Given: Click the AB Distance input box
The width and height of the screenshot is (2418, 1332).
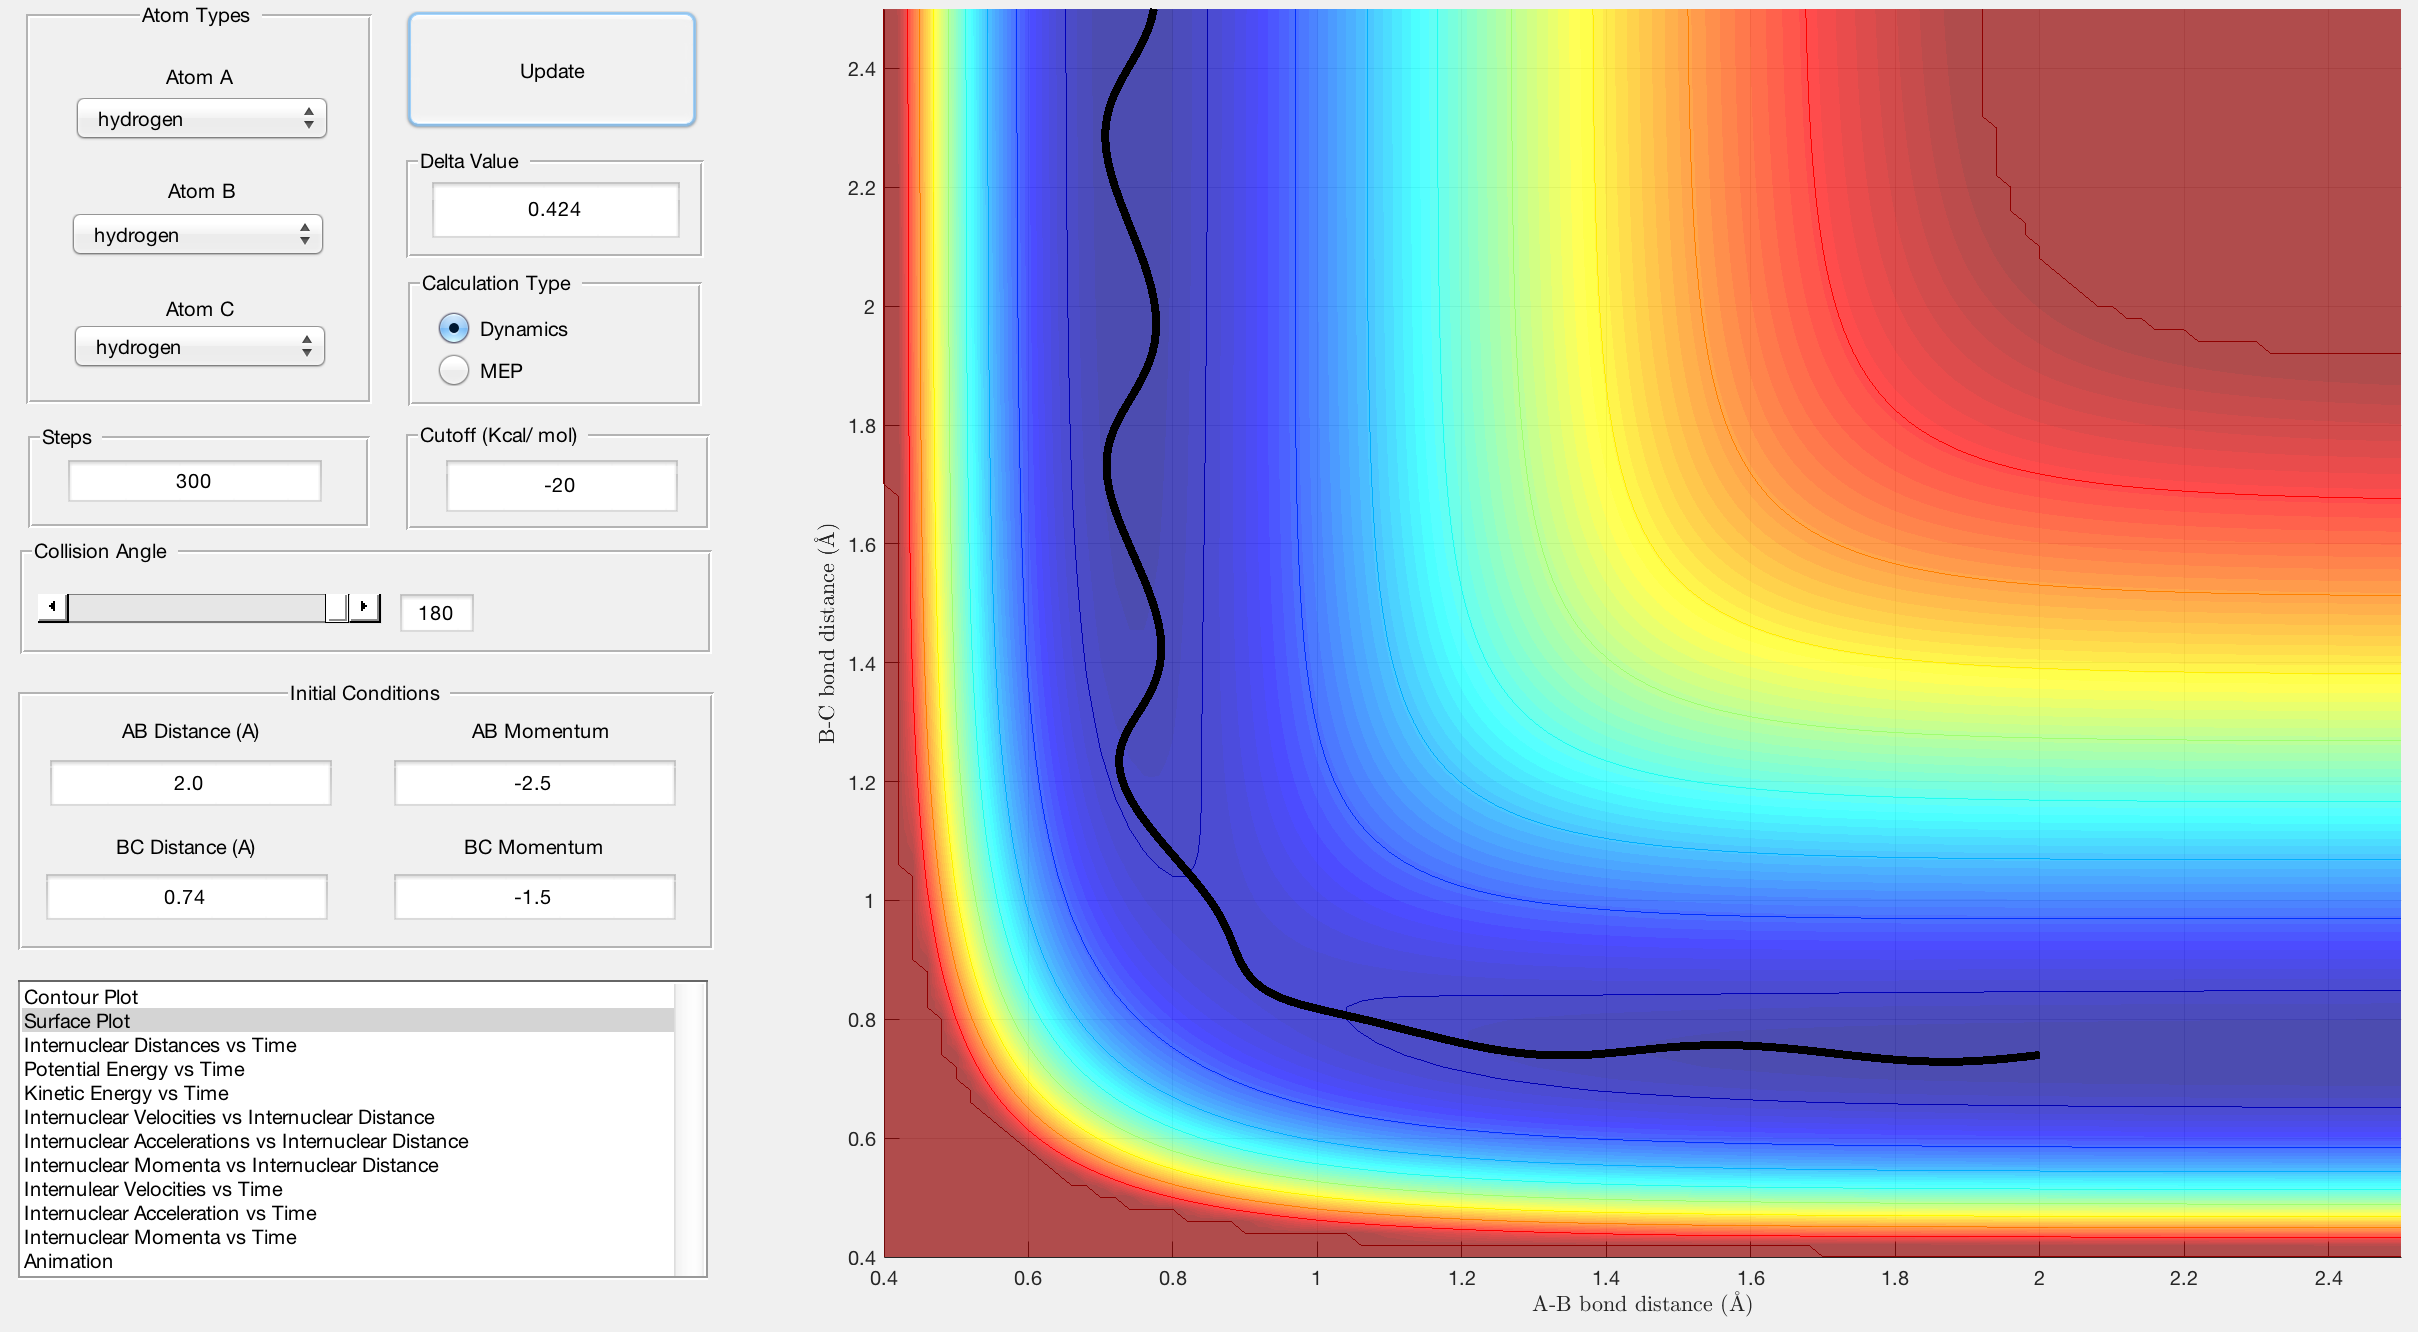Looking at the screenshot, I should [190, 783].
